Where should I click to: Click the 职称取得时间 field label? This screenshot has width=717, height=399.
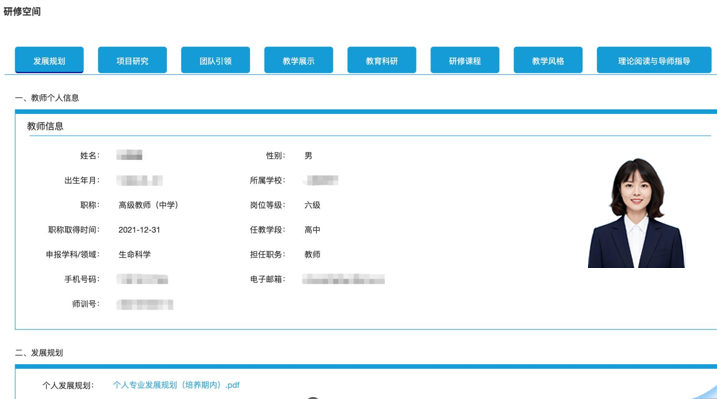(x=74, y=230)
